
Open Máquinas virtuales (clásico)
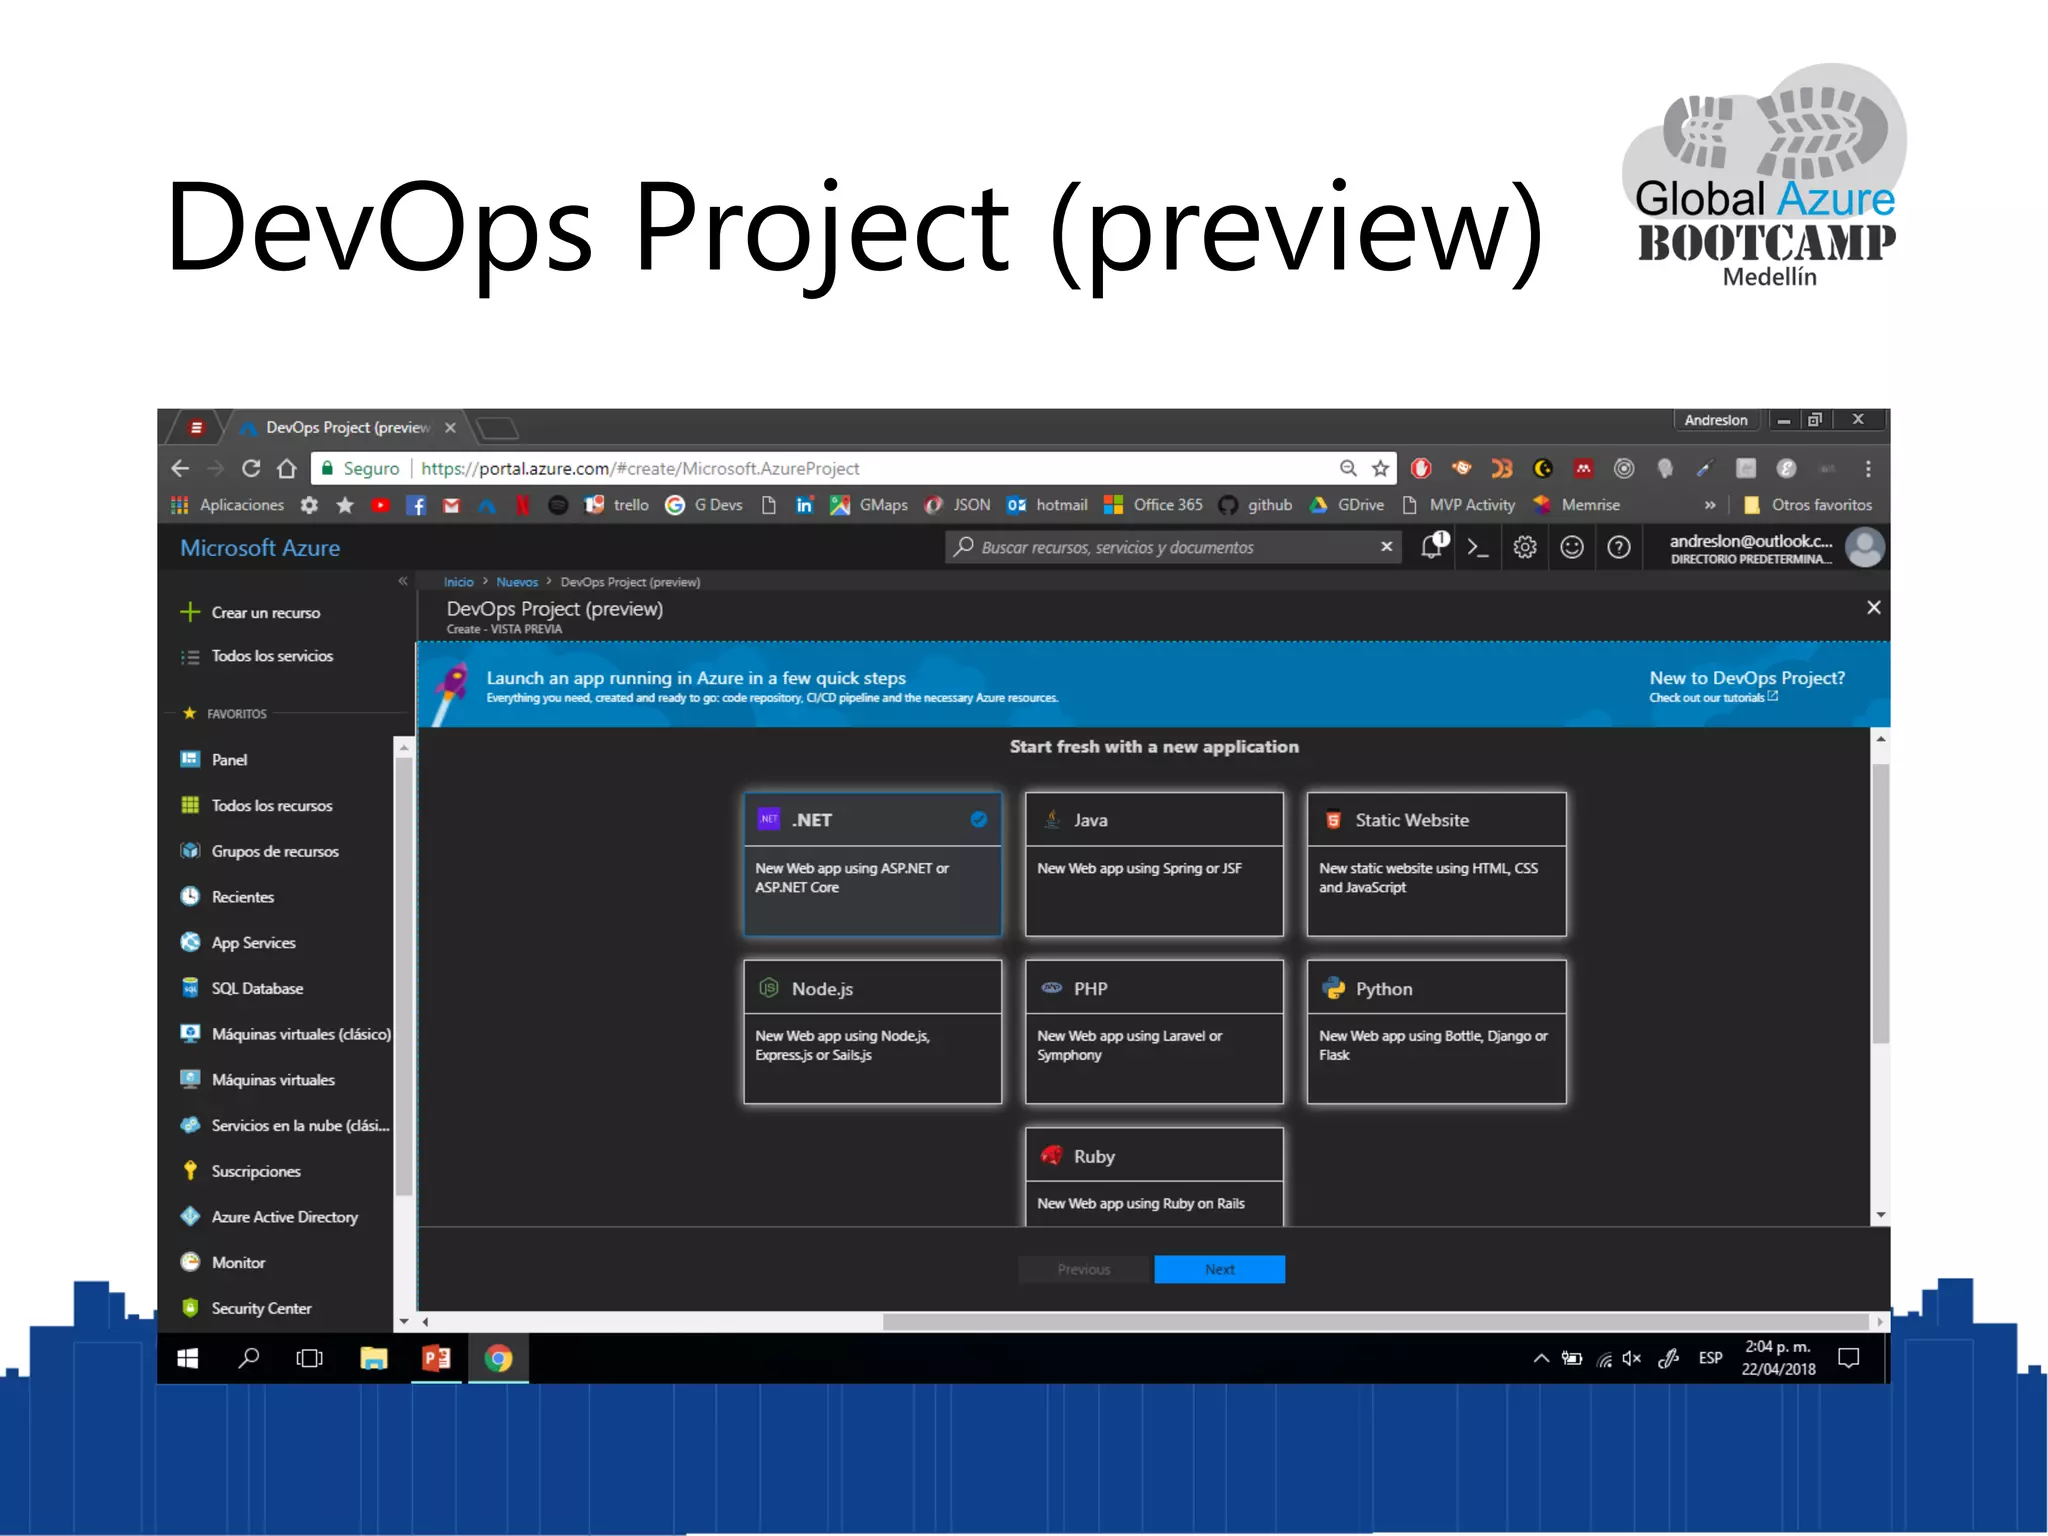point(285,1034)
